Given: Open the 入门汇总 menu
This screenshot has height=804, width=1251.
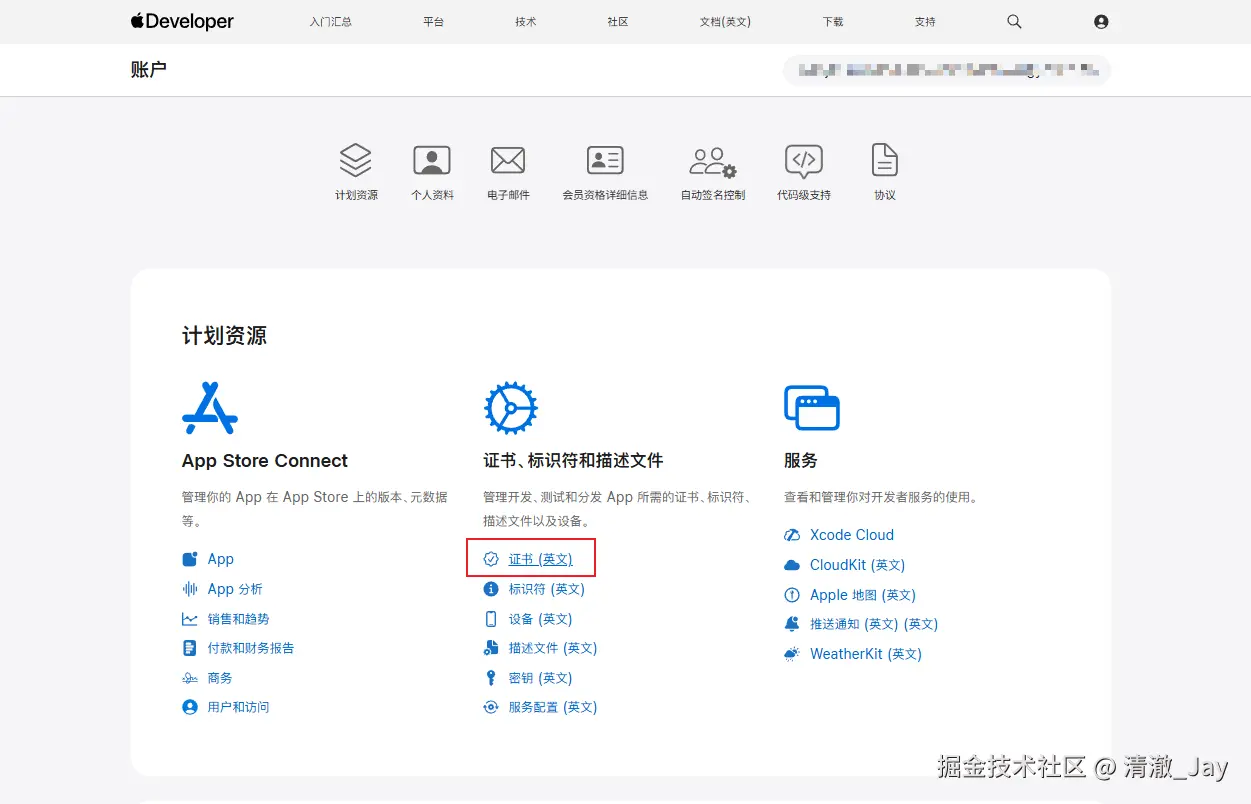Looking at the screenshot, I should coord(331,21).
